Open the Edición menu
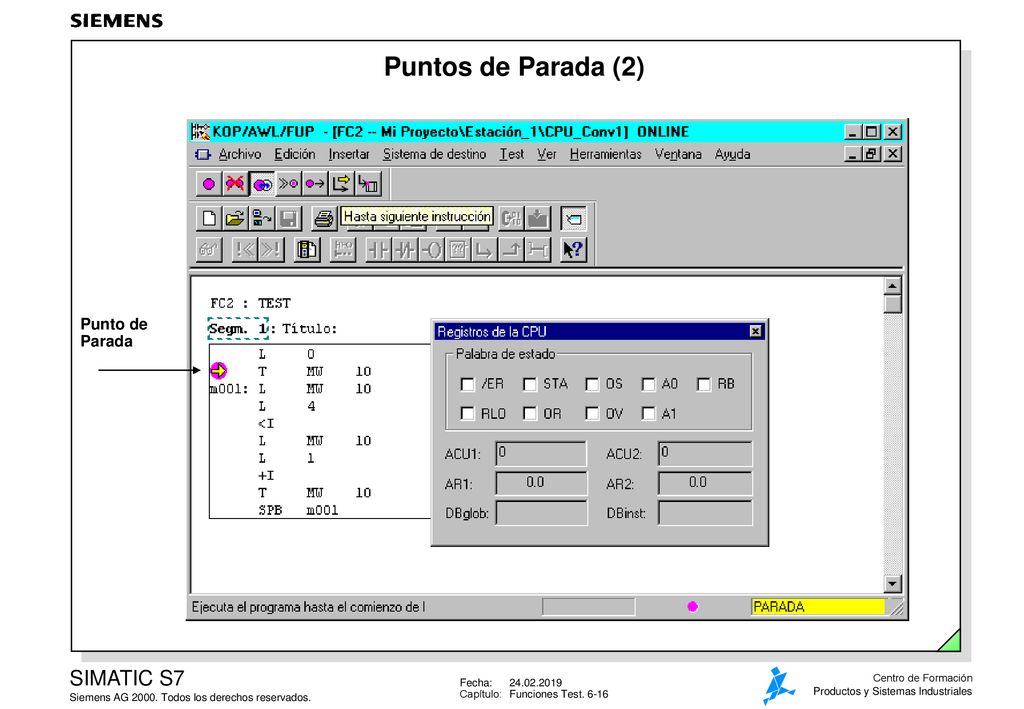The image size is (1024, 709). click(x=295, y=155)
